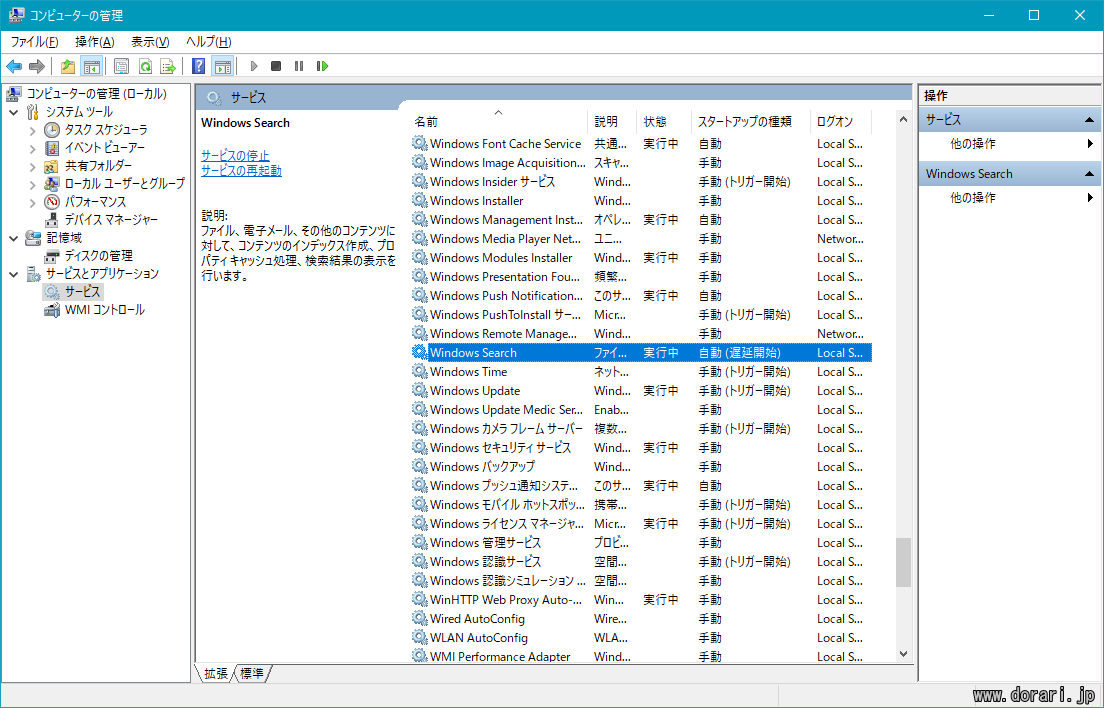Open the ファイル(F) menu
Screen dimensions: 1104x708
[x=34, y=42]
